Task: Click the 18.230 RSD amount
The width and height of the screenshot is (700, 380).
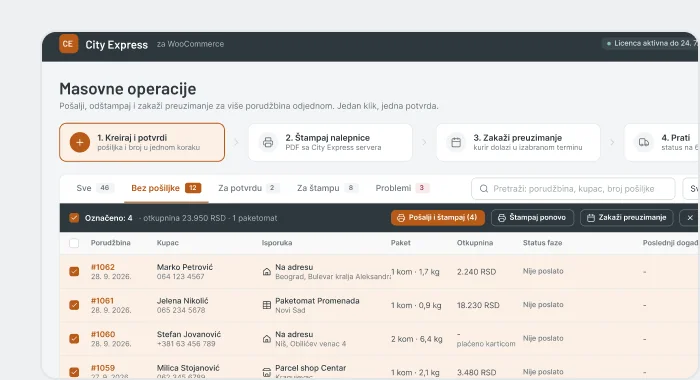Action: pos(478,305)
